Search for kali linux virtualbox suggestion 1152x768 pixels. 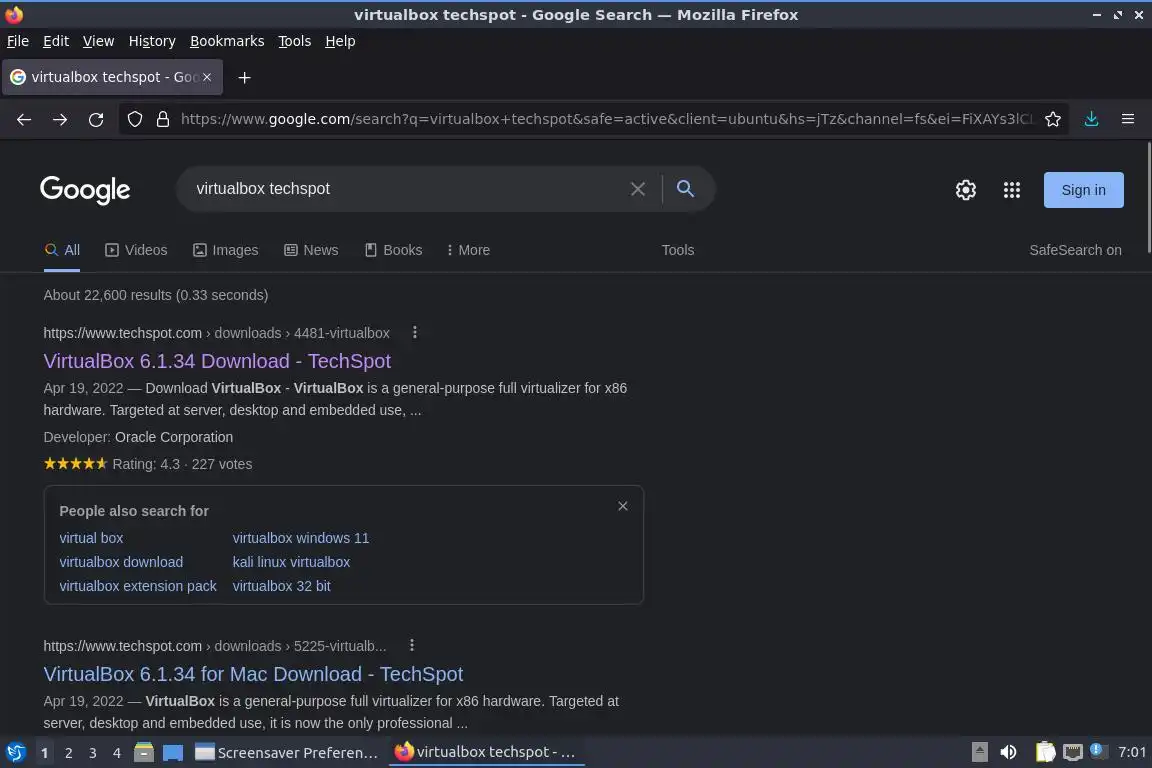(x=291, y=562)
